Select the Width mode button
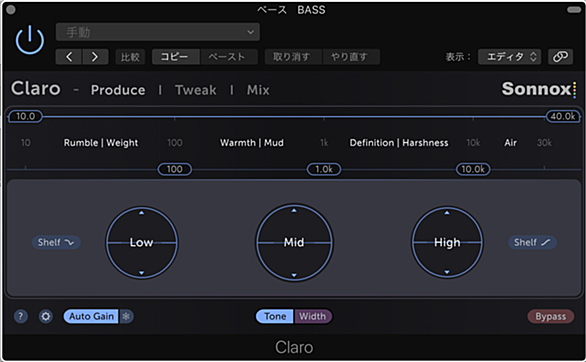 point(312,316)
